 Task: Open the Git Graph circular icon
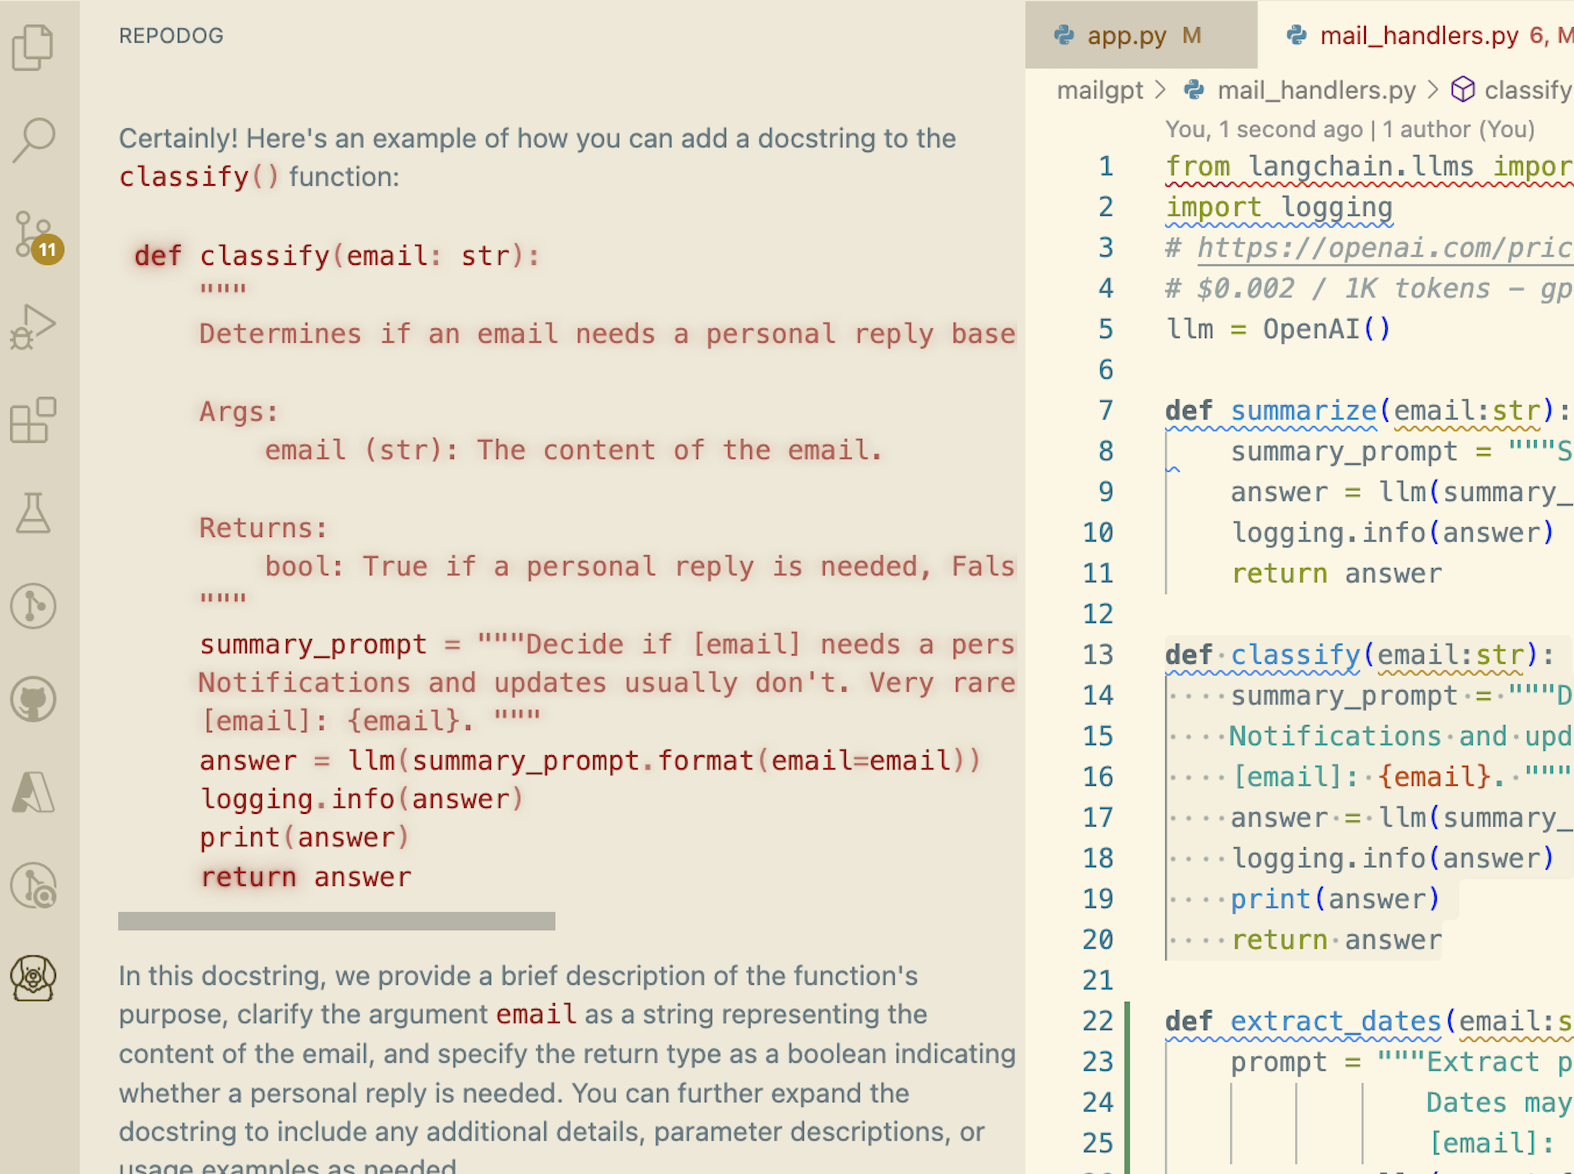click(x=33, y=606)
